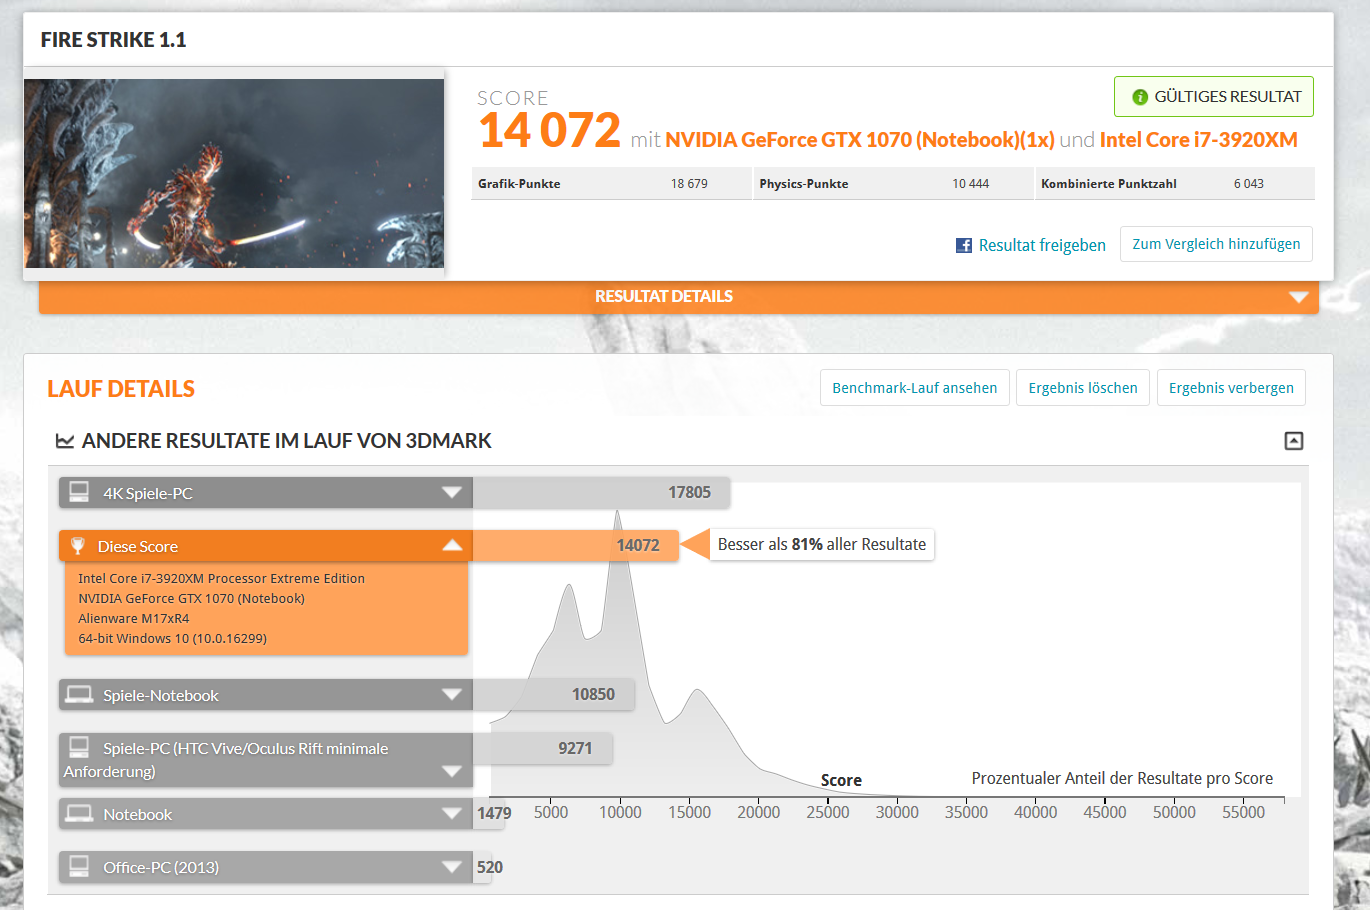Image resolution: width=1370 pixels, height=910 pixels.
Task: Click Zum Vergleich hinzufügen button
Action: (x=1216, y=244)
